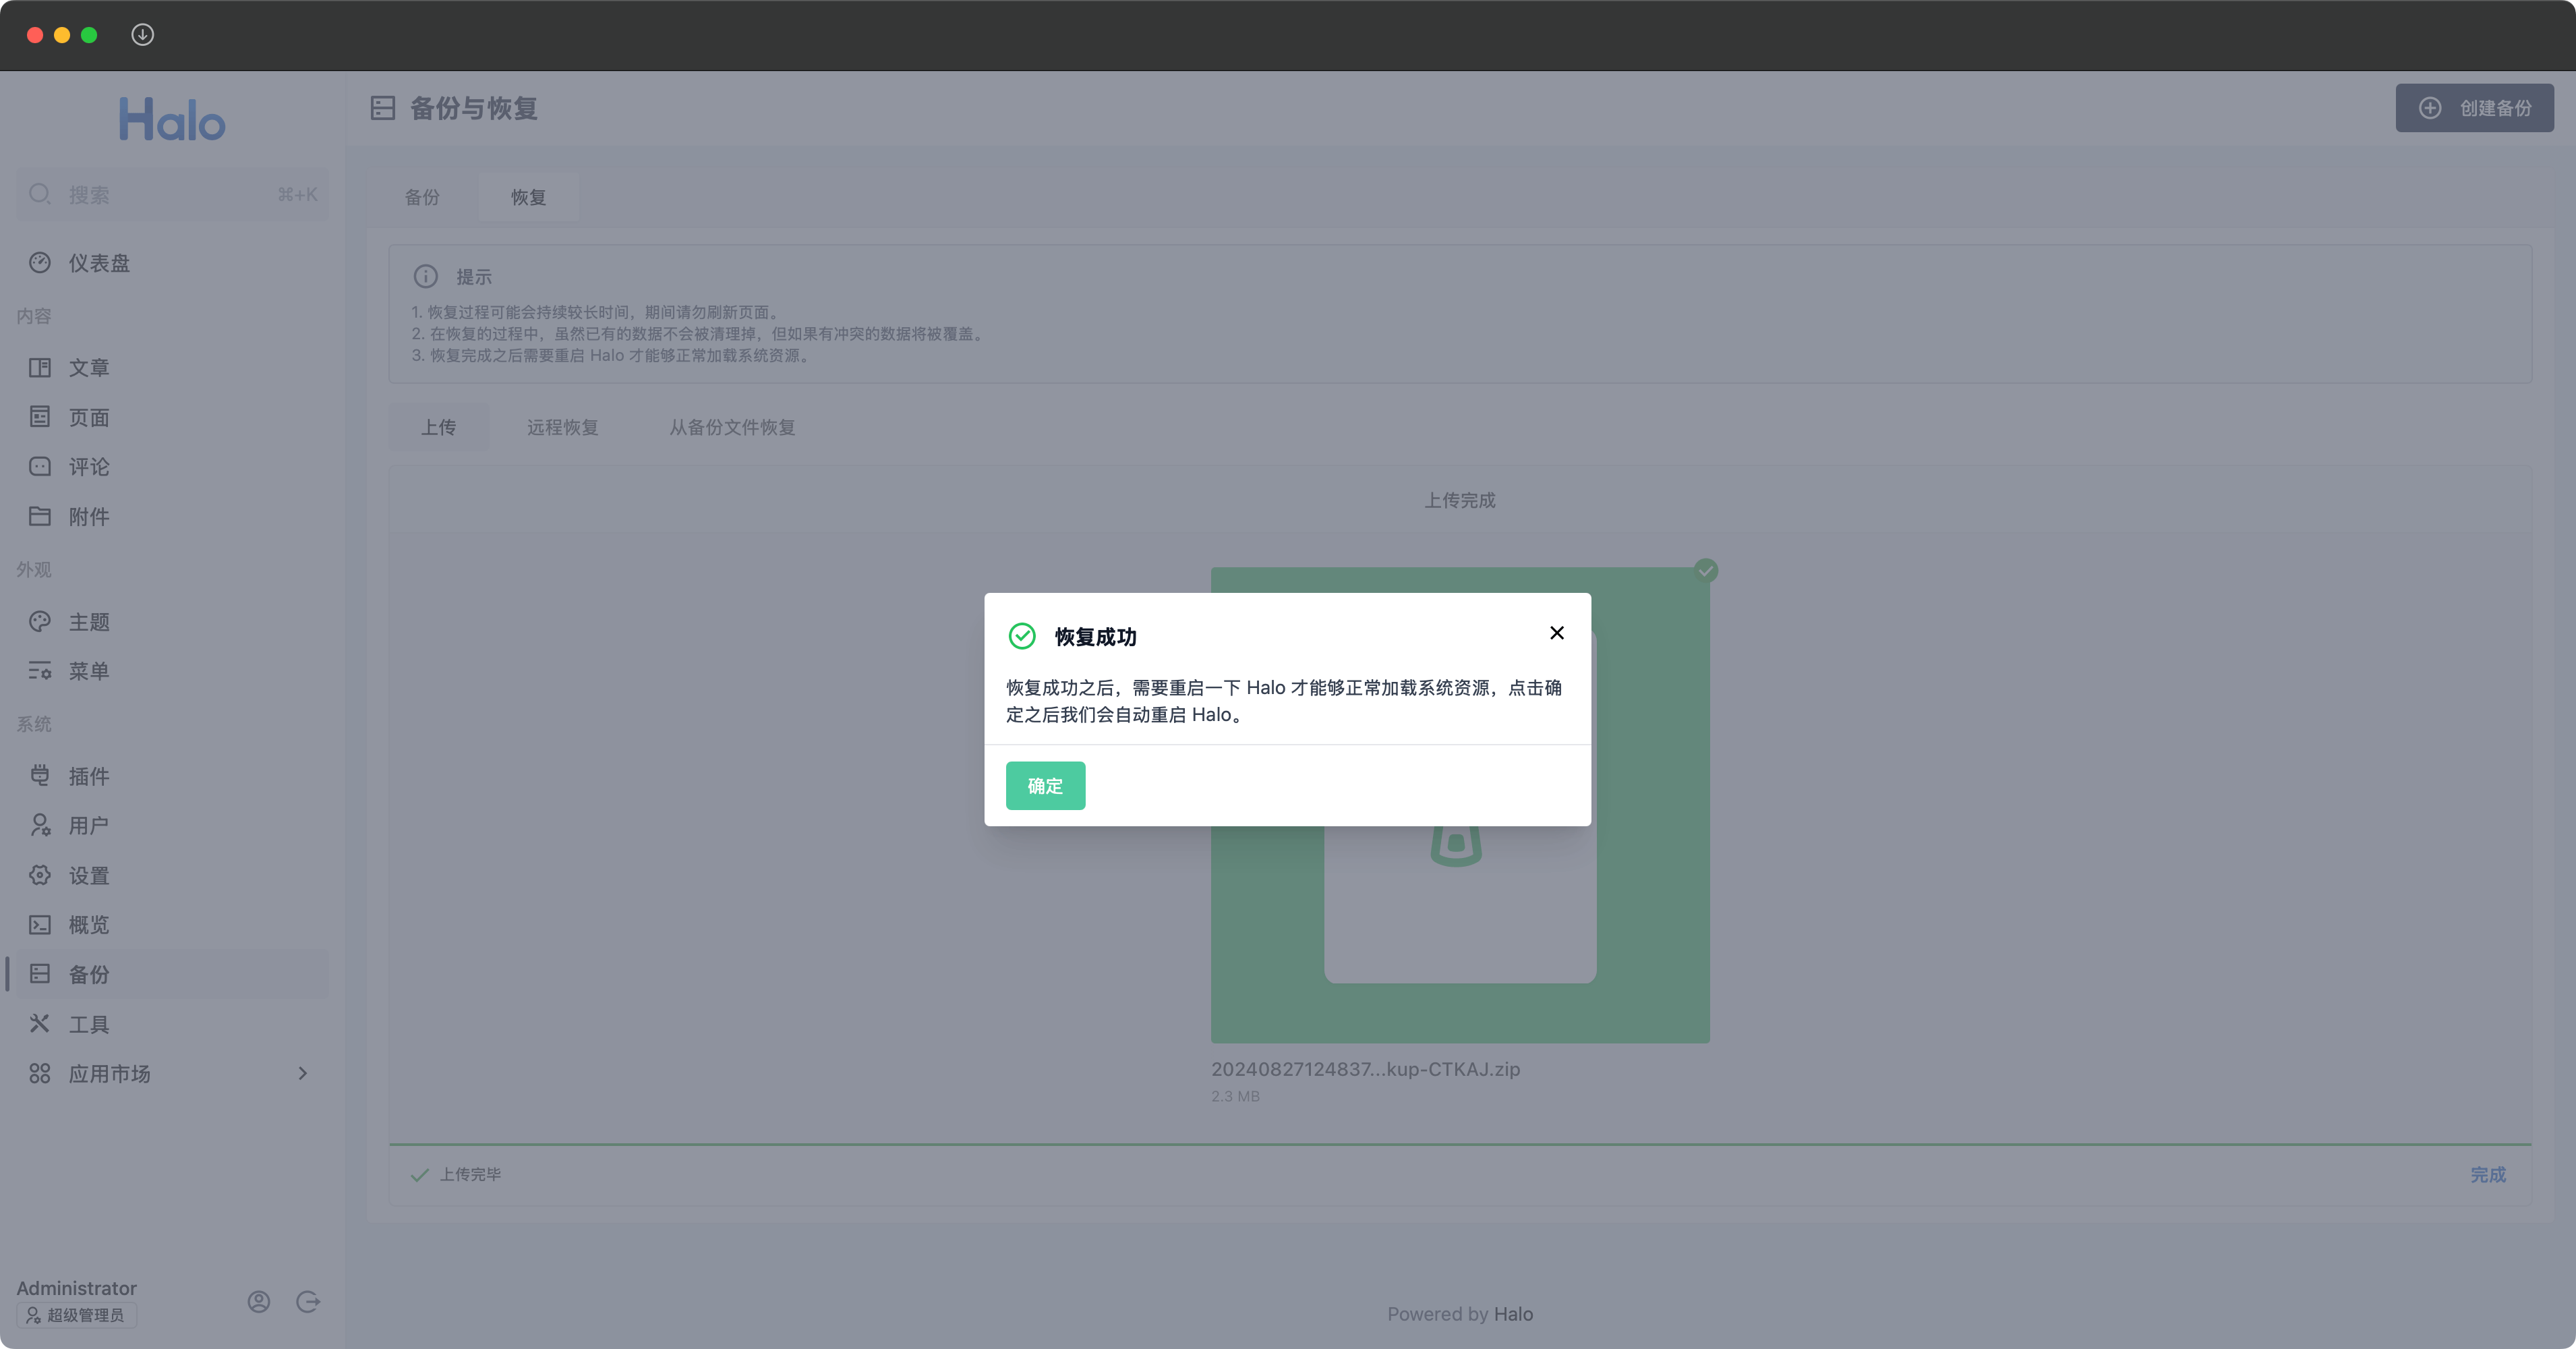Click the 备份与恢复 page title icon
This screenshot has width=2576, height=1349.
point(383,108)
